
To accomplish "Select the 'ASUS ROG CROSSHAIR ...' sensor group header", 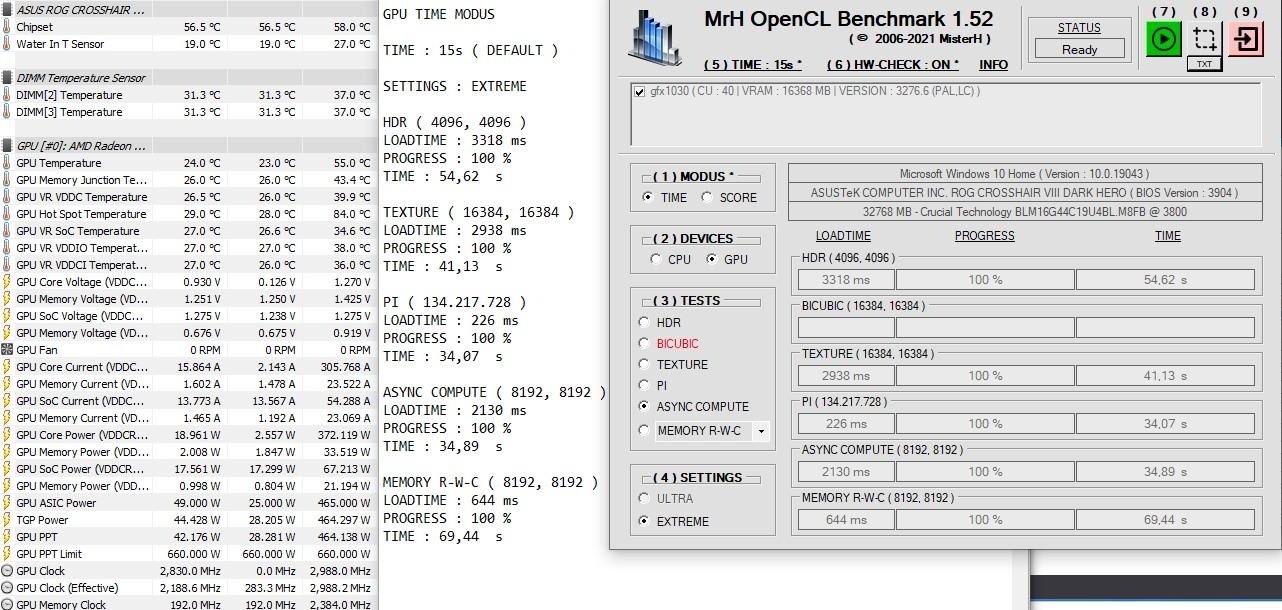I will (81, 10).
